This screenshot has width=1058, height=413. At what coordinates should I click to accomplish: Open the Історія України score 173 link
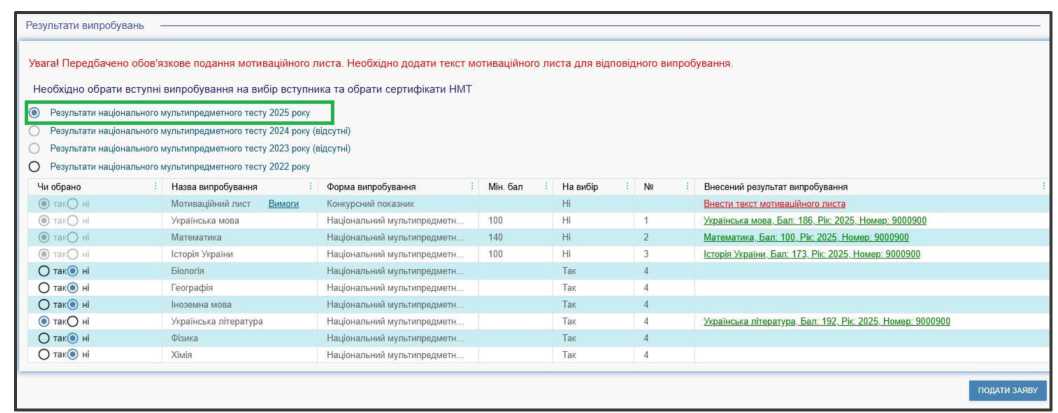pyautogui.click(x=812, y=254)
